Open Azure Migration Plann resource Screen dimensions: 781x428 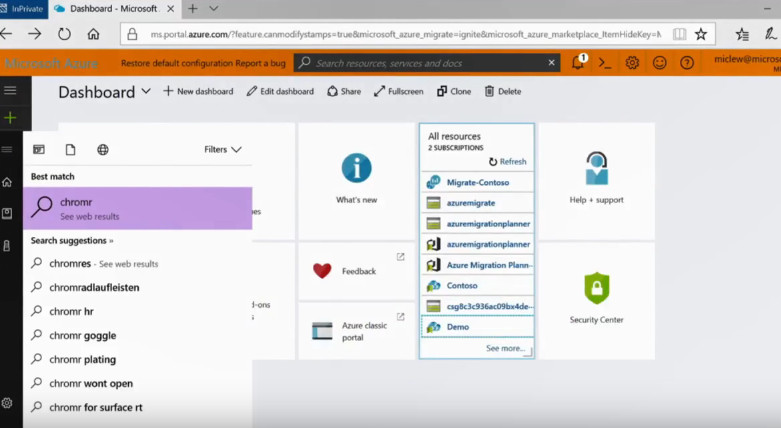point(477,265)
